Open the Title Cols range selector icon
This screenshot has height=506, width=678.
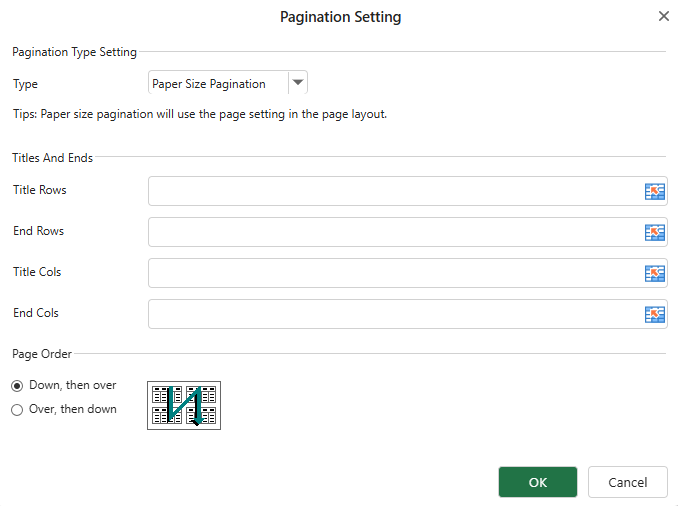click(654, 274)
